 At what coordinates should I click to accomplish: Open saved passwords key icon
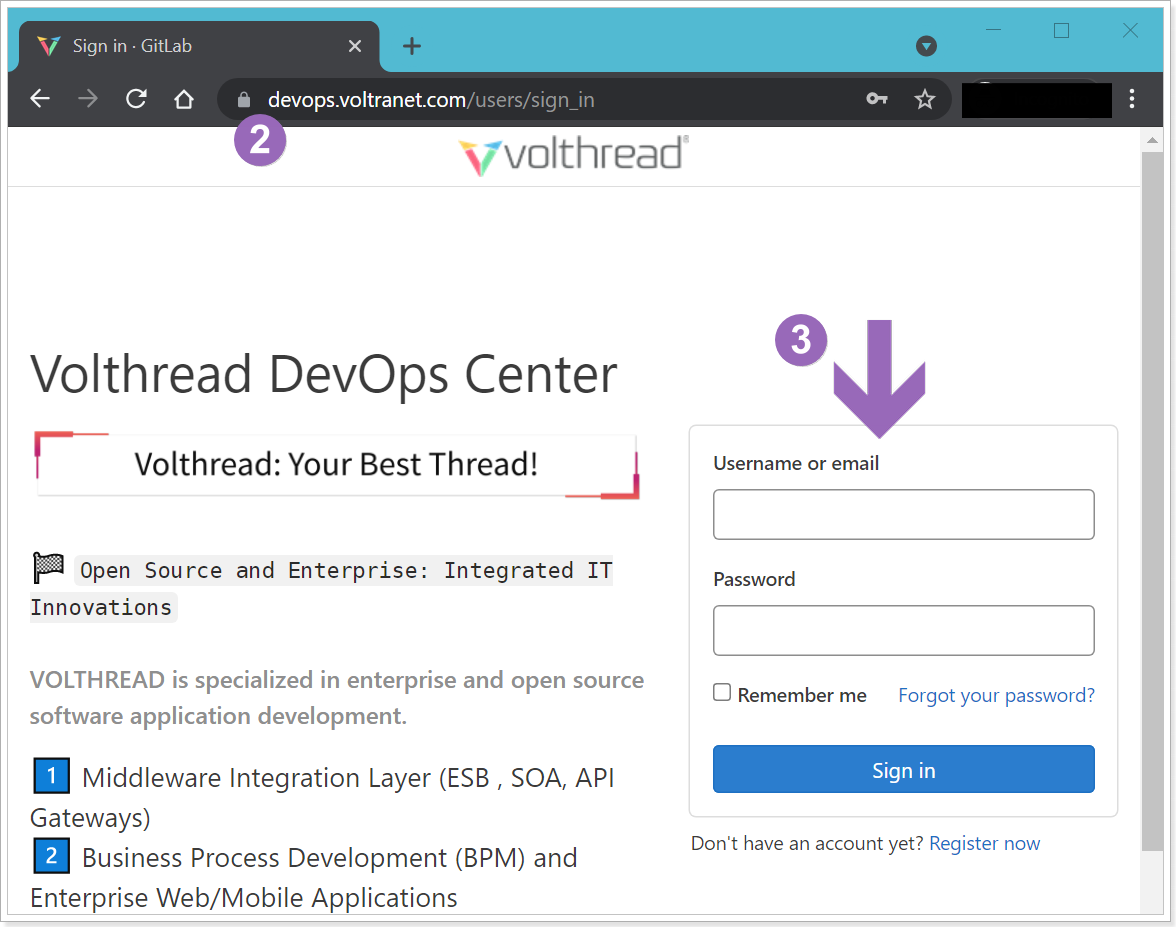(877, 99)
